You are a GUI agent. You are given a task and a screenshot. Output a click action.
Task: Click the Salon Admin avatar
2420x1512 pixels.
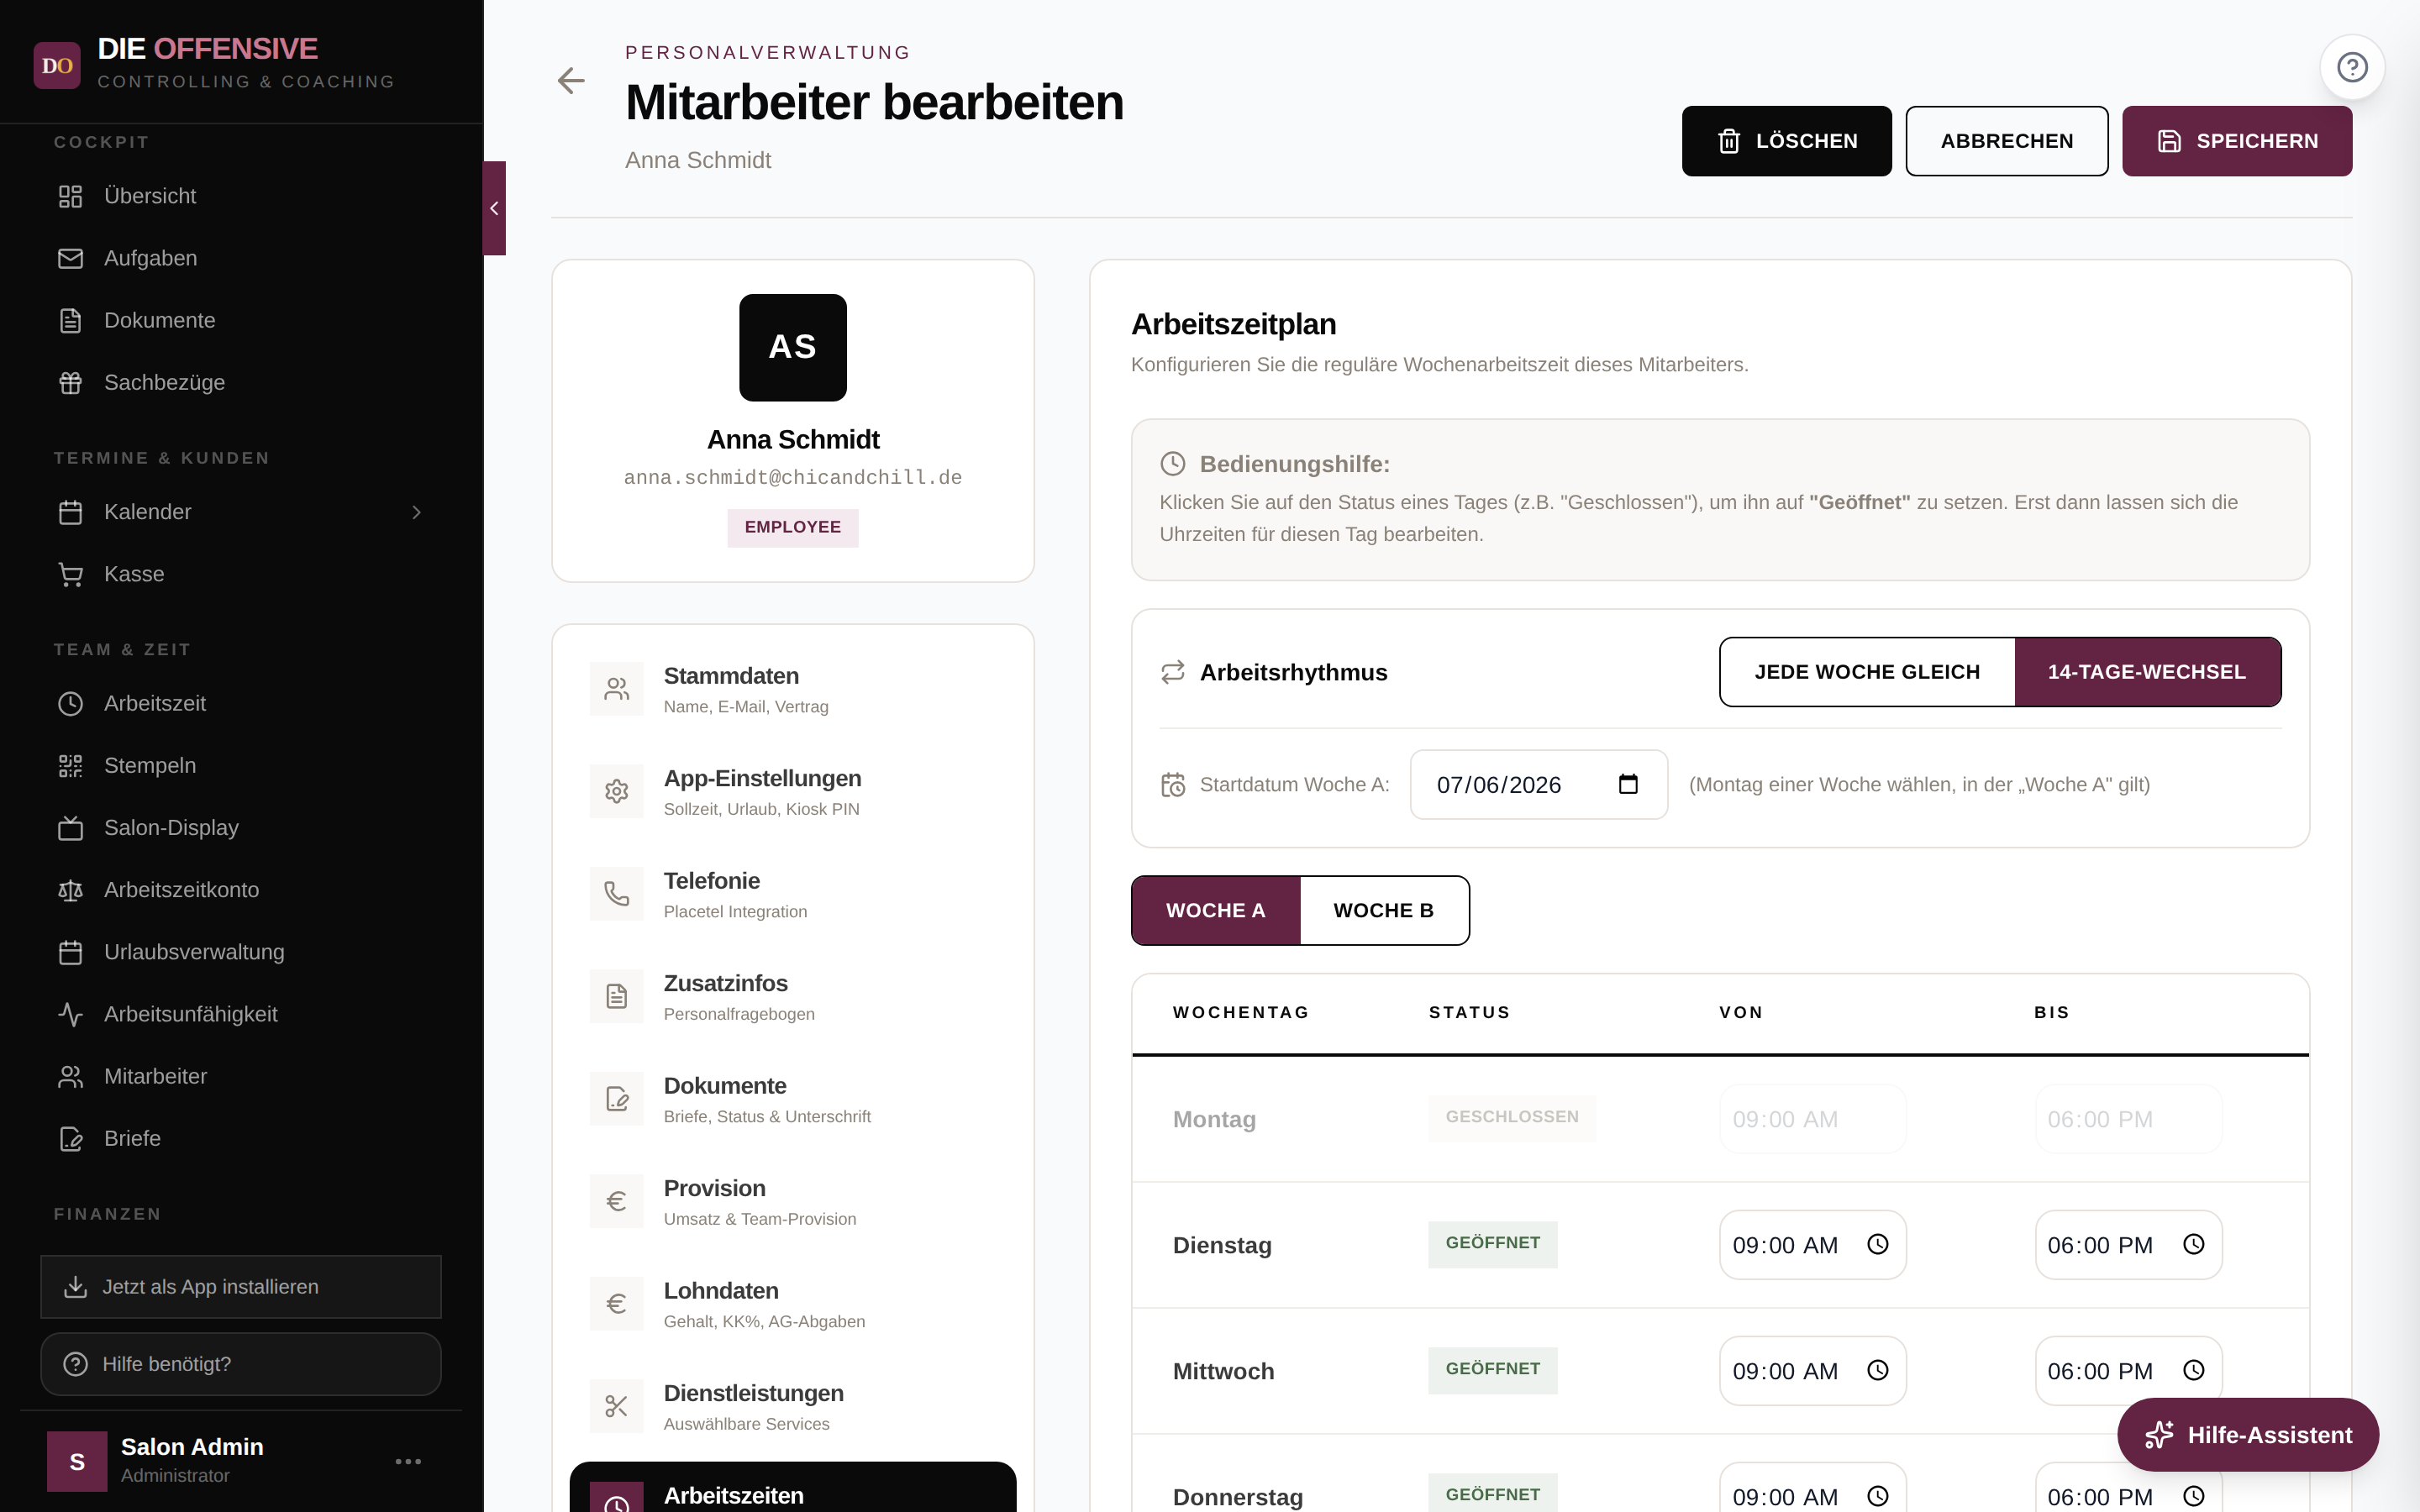[x=77, y=1461]
